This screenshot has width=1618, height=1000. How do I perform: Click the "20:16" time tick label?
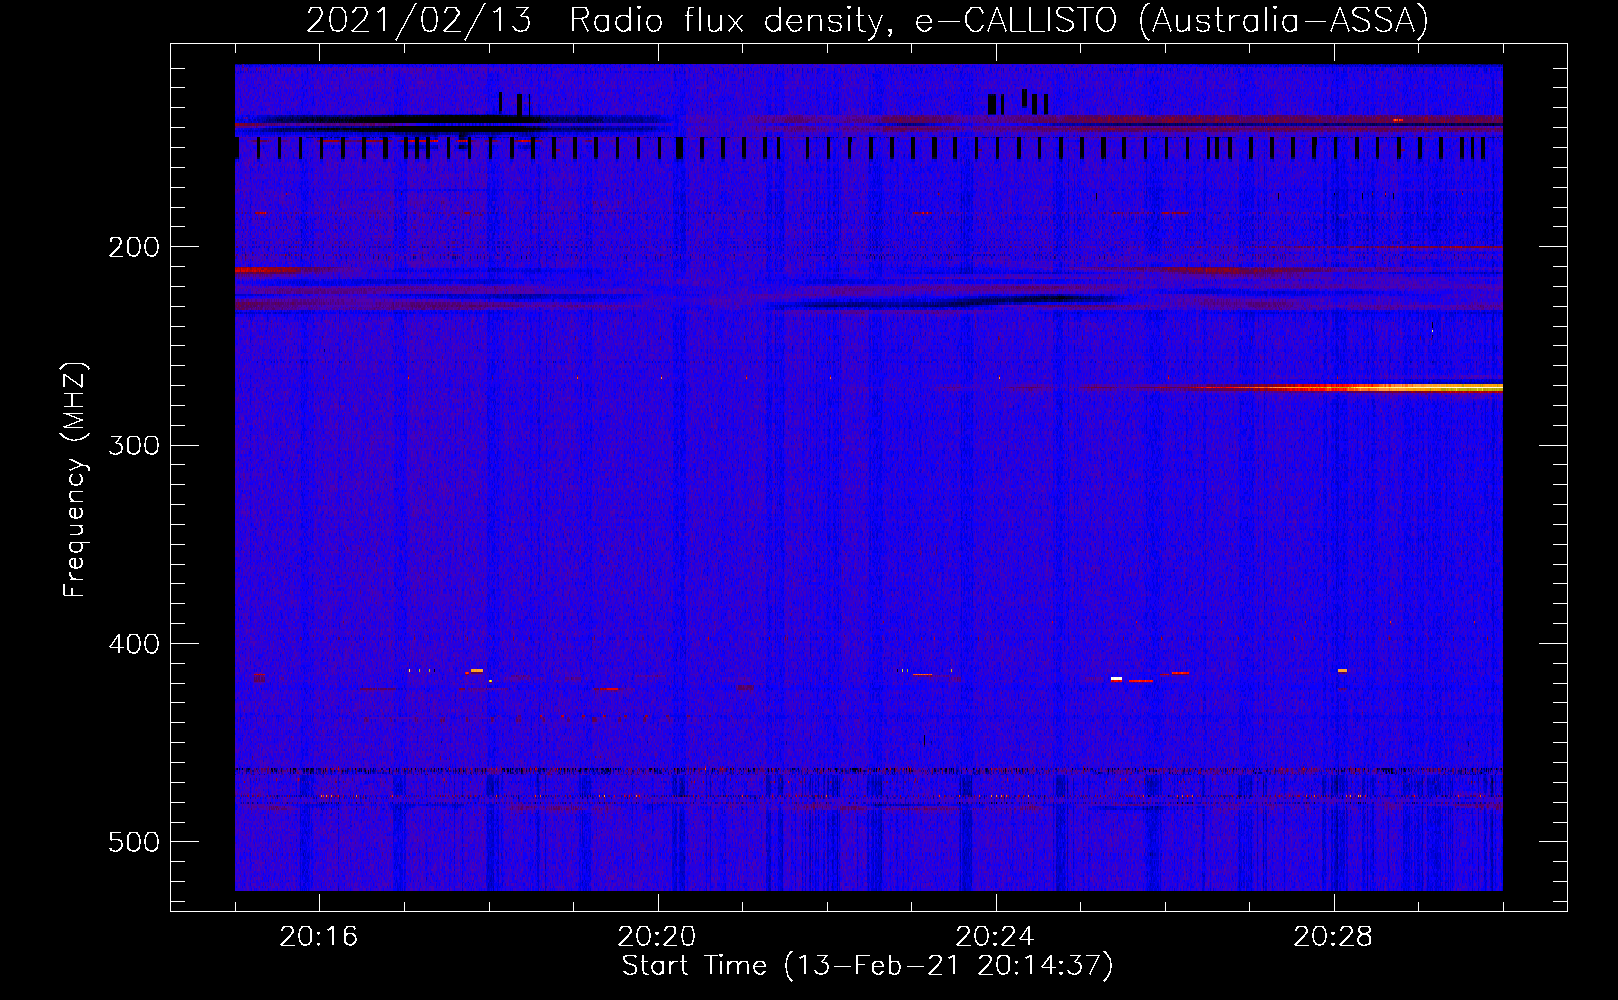pyautogui.click(x=319, y=937)
